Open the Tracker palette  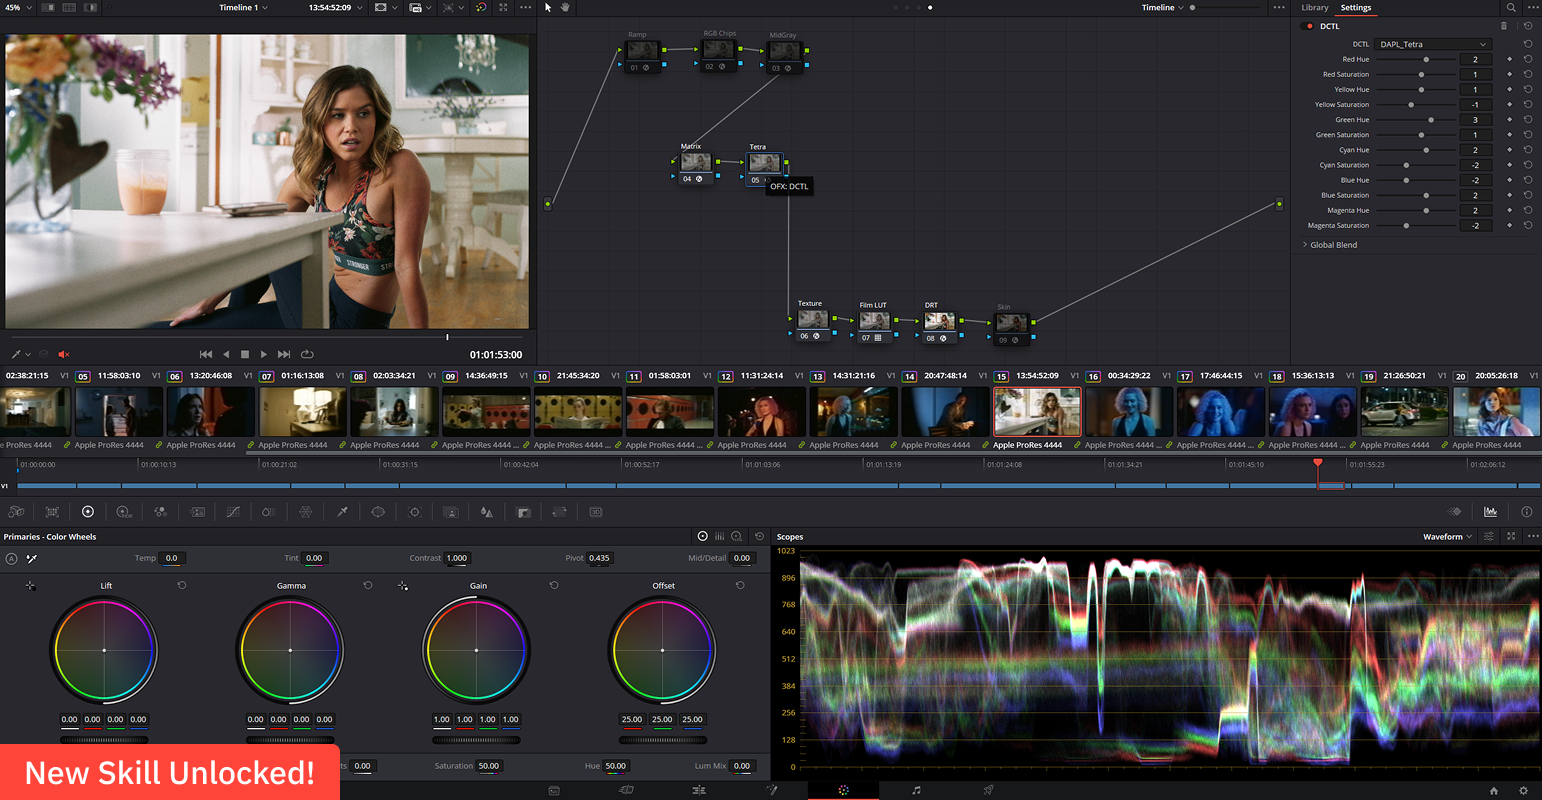pyautogui.click(x=415, y=512)
